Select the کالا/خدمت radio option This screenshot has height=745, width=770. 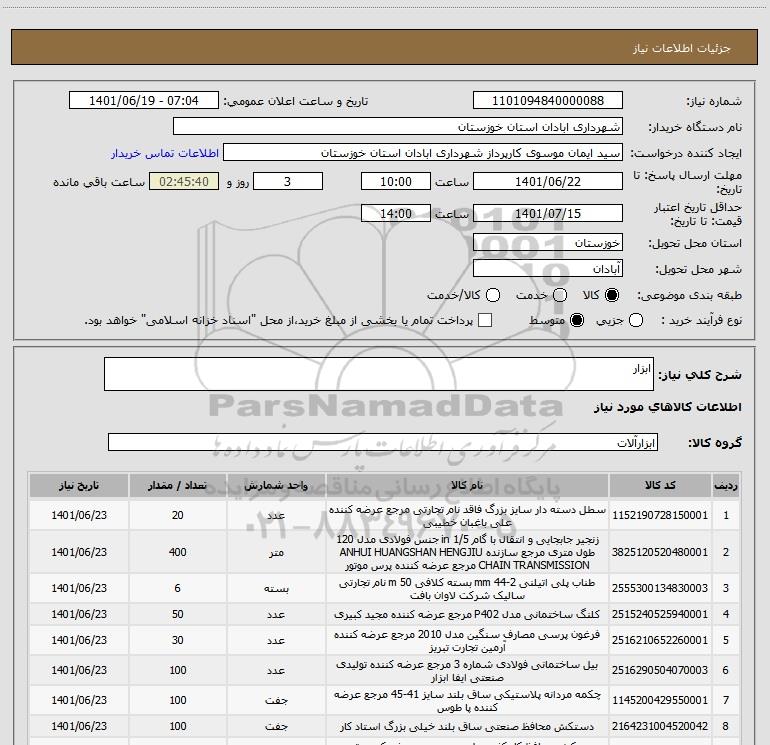click(x=493, y=295)
